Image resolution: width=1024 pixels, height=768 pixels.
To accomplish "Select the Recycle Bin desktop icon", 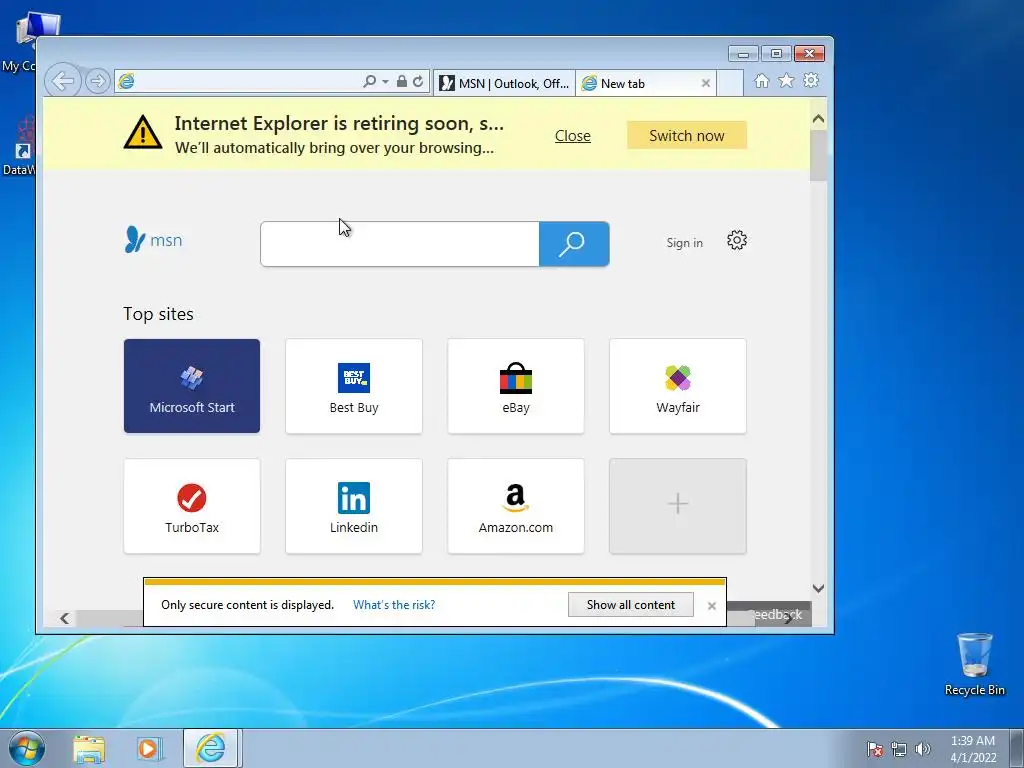I will tap(974, 664).
